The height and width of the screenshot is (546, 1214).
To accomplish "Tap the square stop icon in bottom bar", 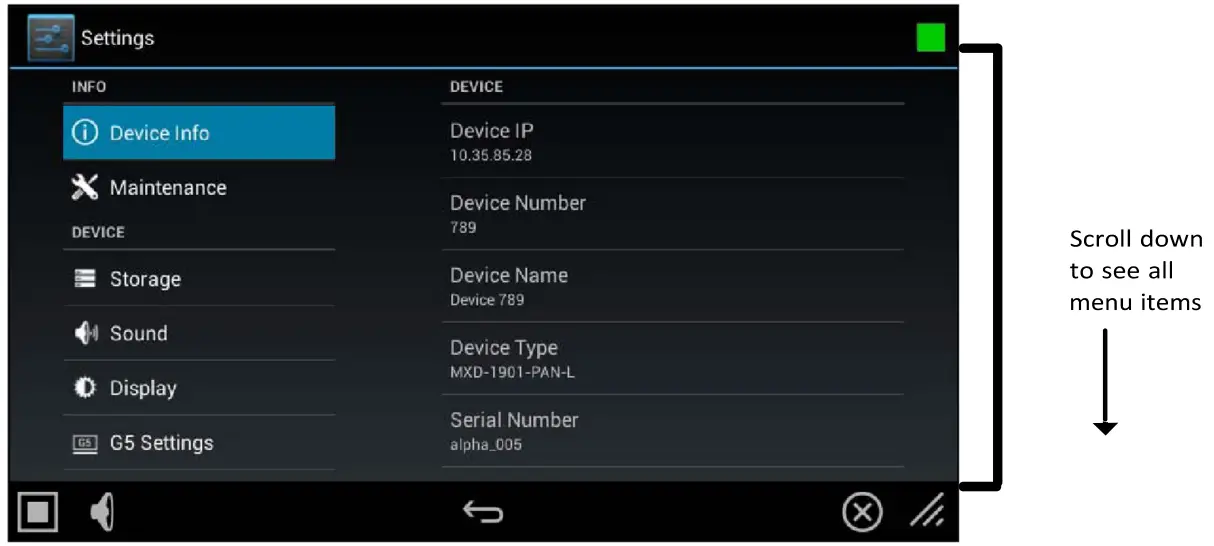I will pyautogui.click(x=37, y=513).
